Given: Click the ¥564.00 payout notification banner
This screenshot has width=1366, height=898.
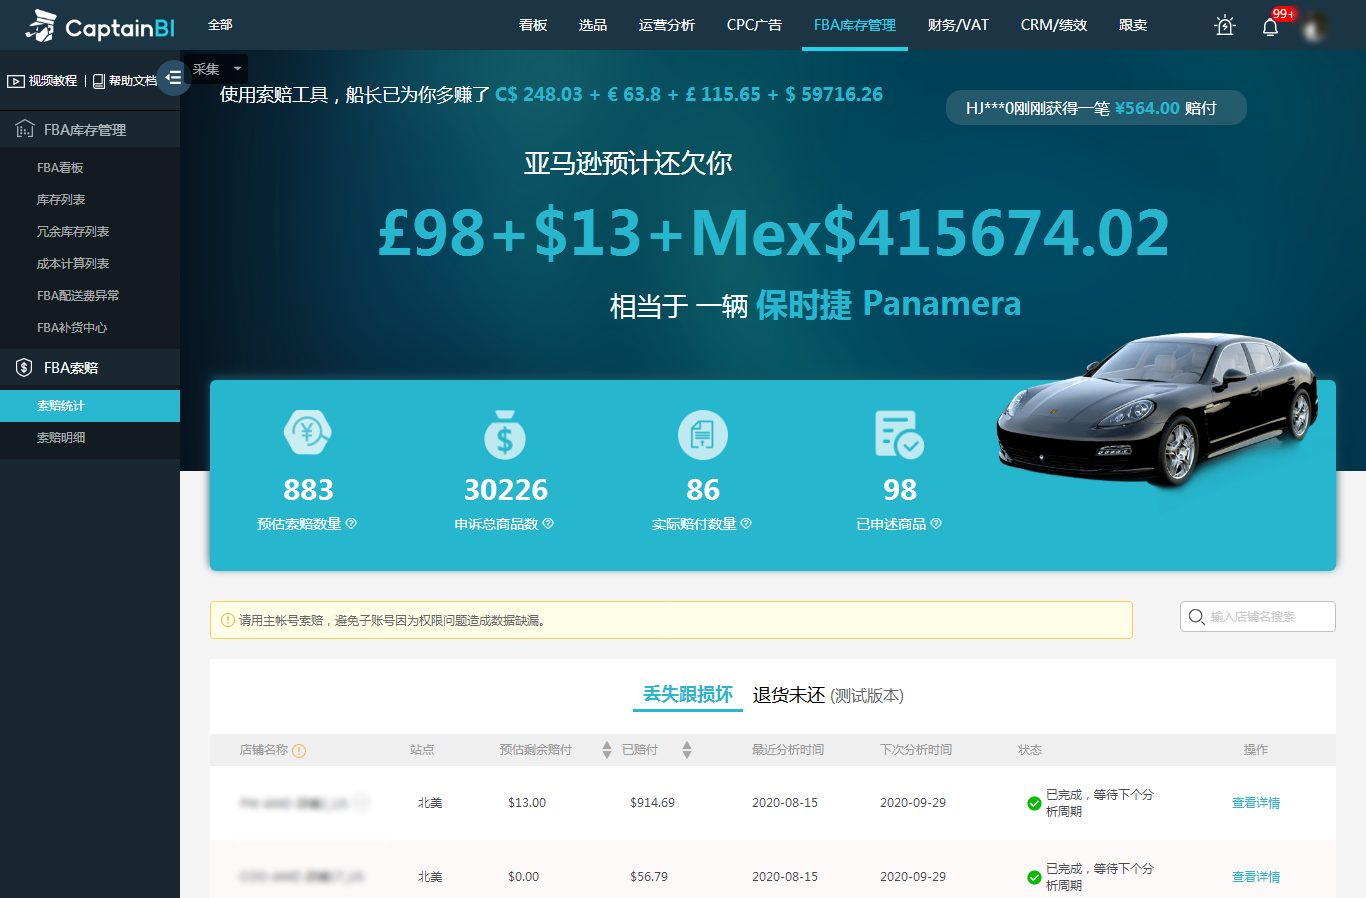Looking at the screenshot, I should click(1096, 108).
